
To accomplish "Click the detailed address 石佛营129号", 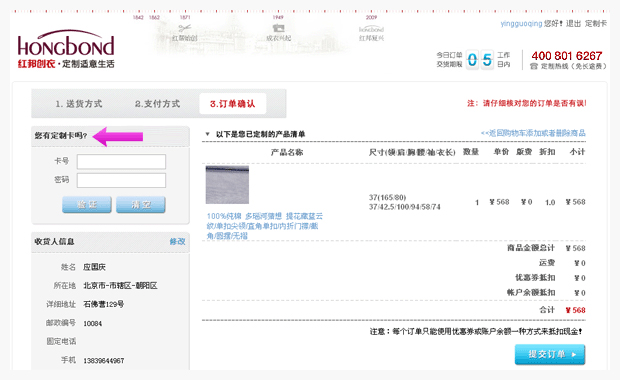I will pos(104,304).
